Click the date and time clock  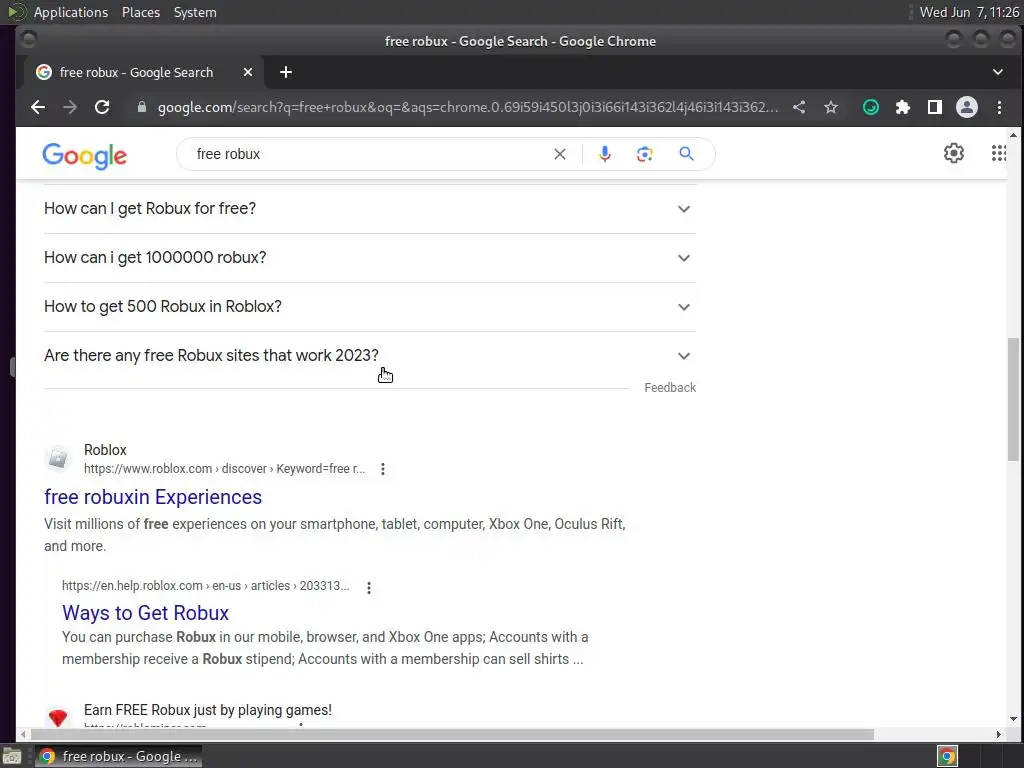(968, 12)
